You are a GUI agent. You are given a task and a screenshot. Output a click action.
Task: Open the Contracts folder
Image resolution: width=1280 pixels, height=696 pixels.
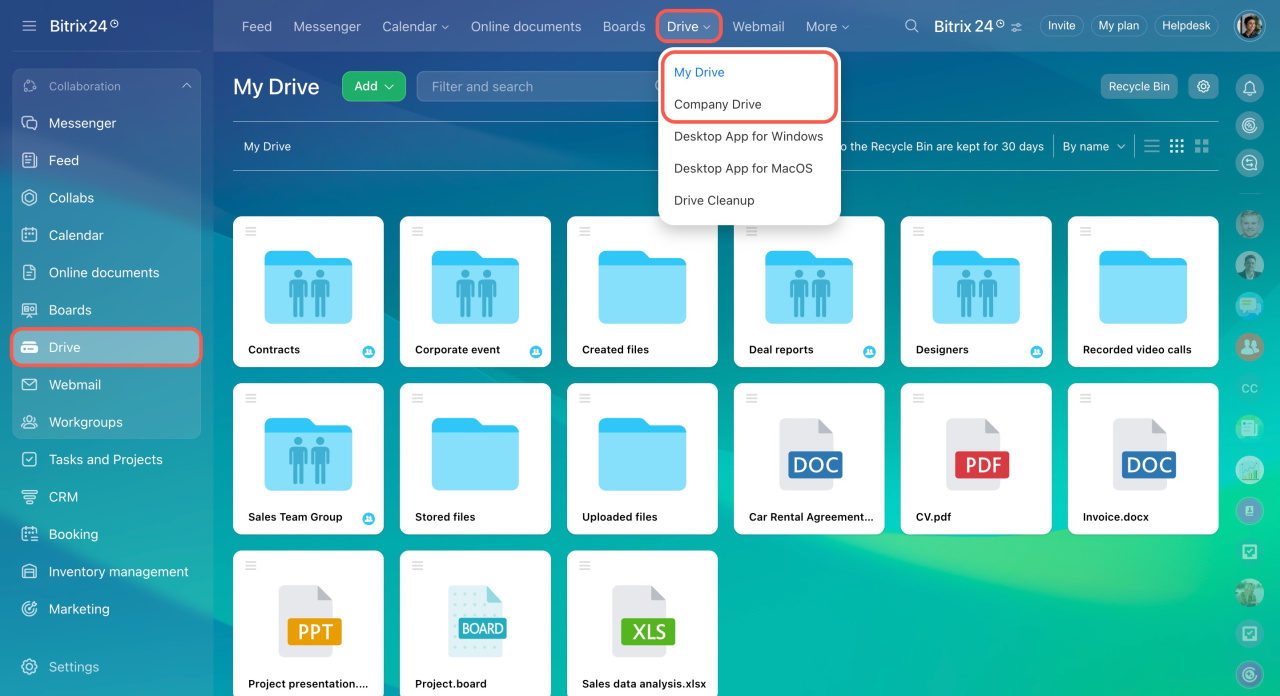[308, 290]
